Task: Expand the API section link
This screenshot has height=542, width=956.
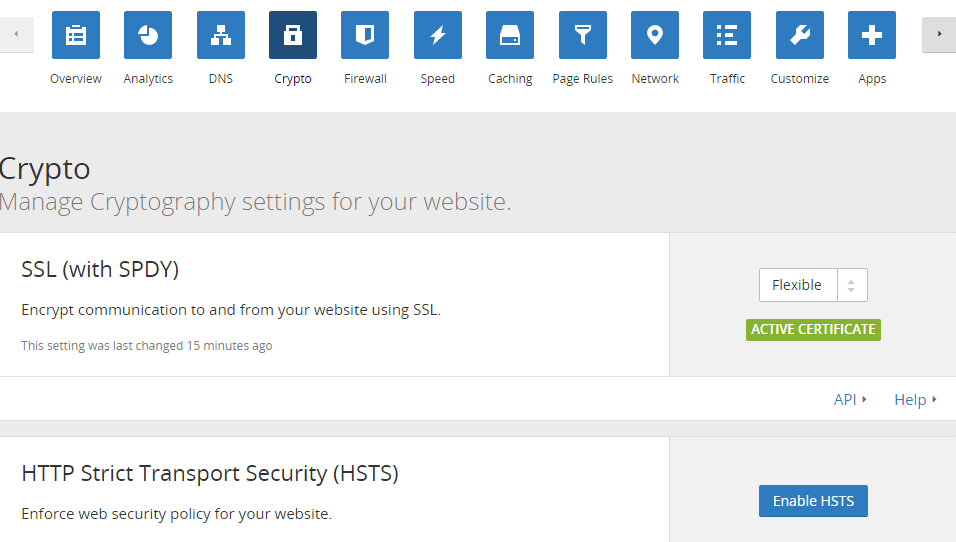Action: pos(850,399)
